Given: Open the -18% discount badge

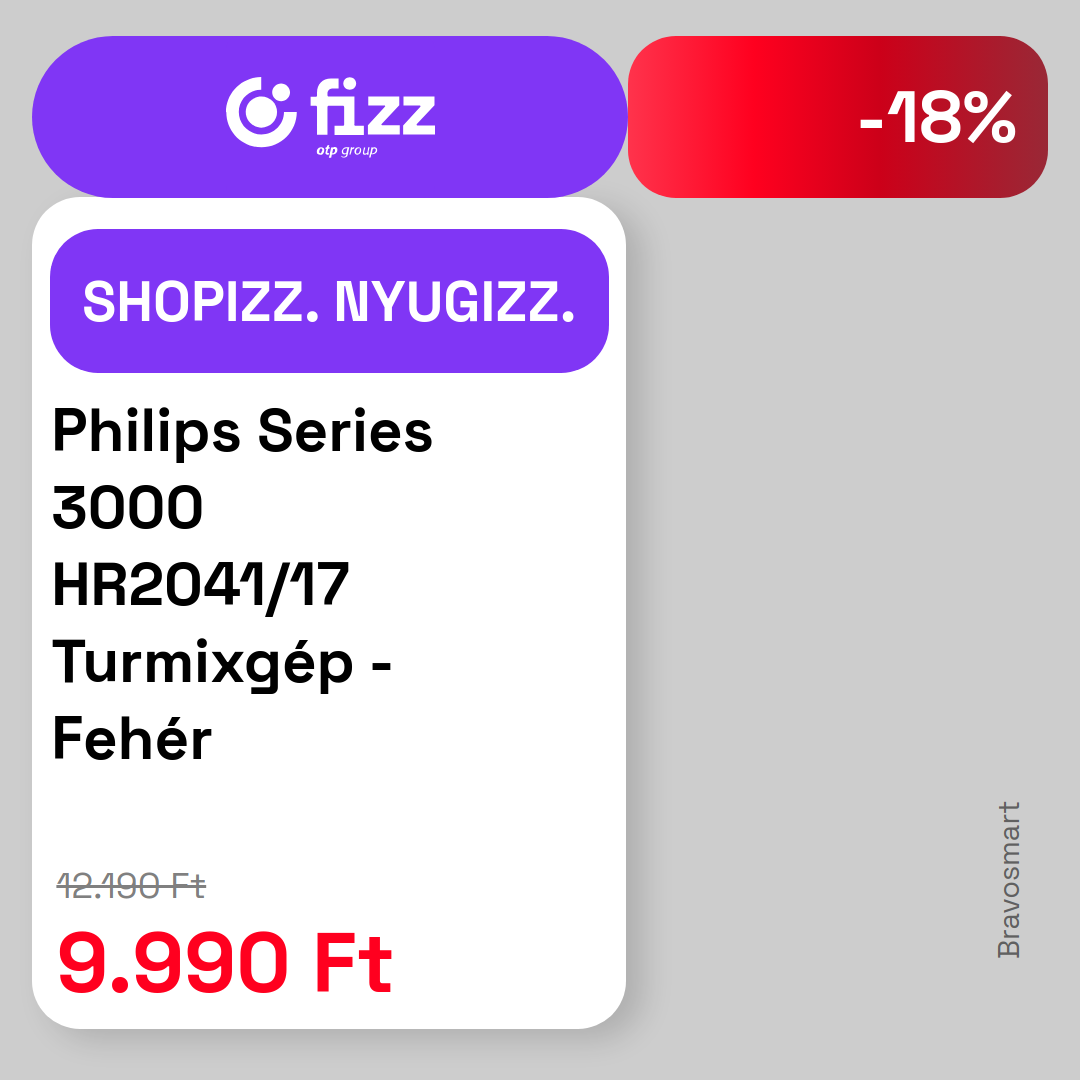Looking at the screenshot, I should pyautogui.click(x=838, y=117).
